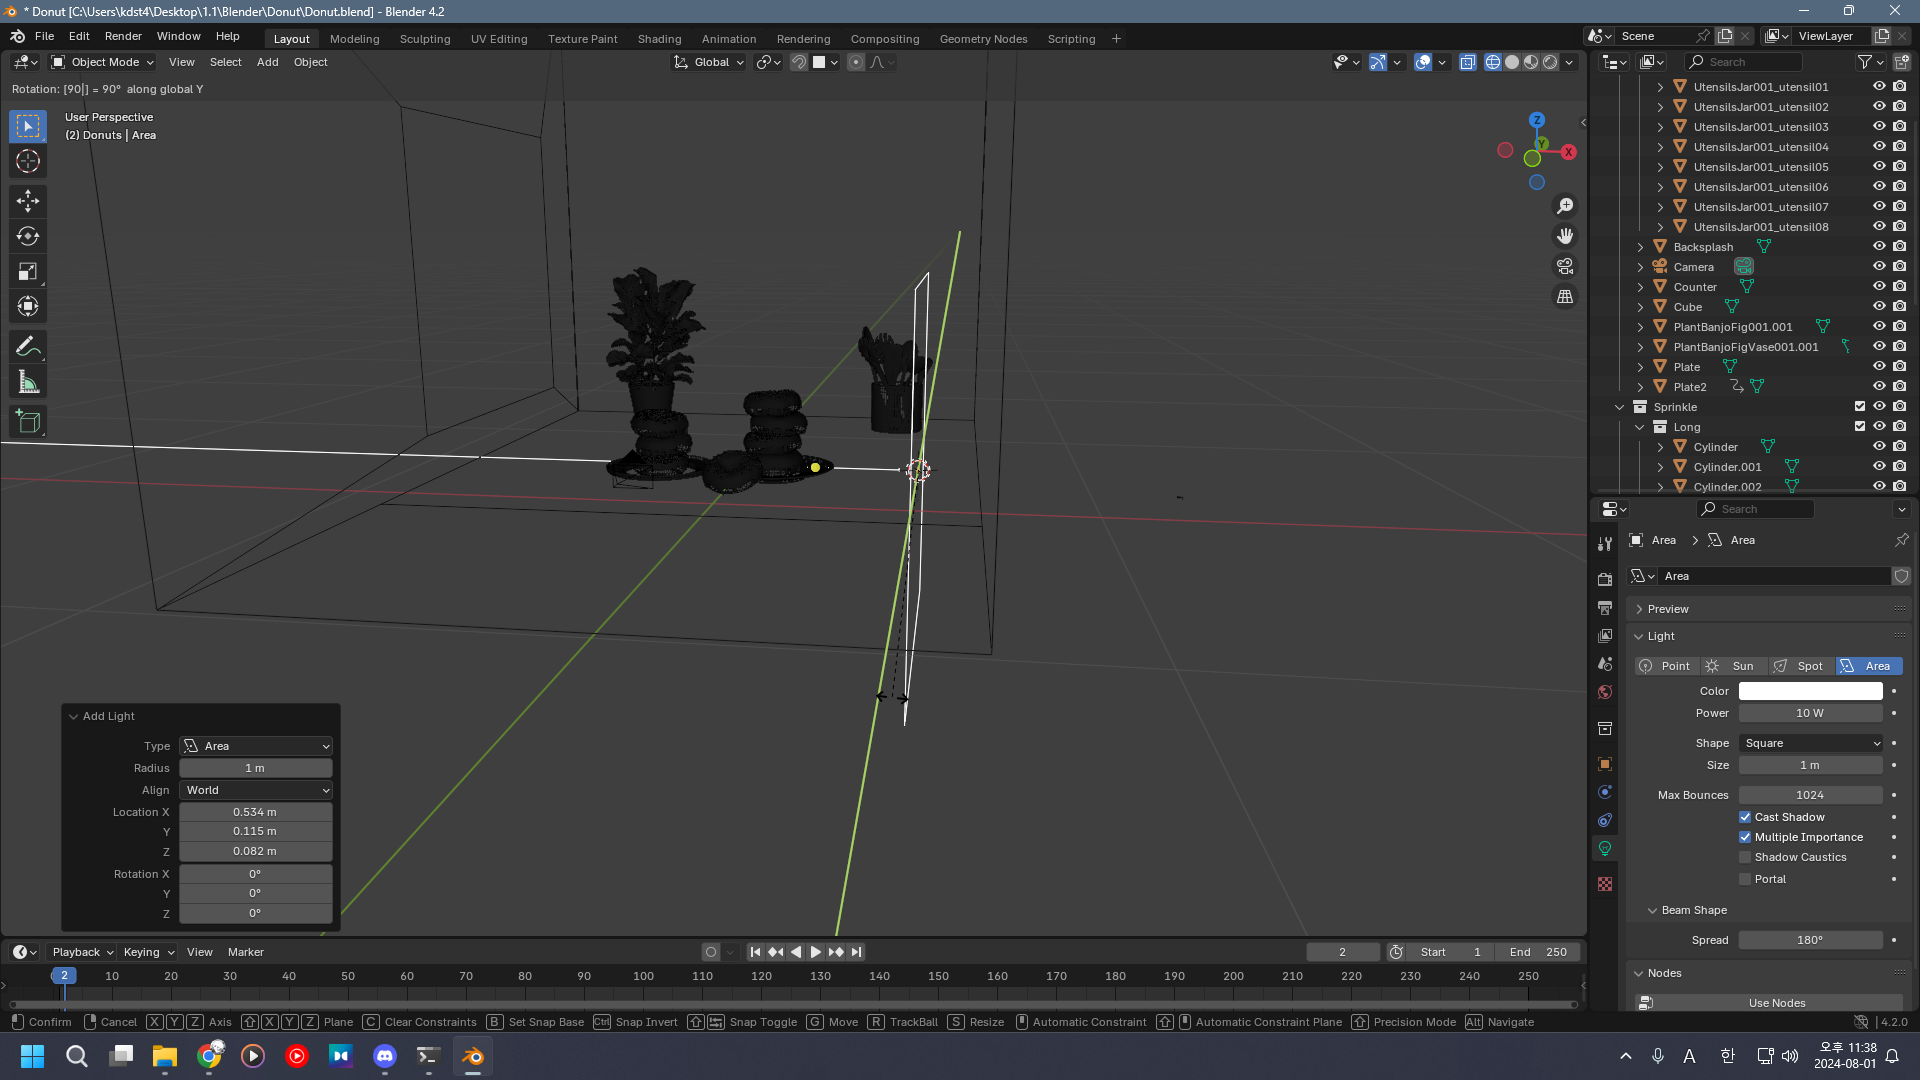This screenshot has height=1080, width=1920.
Task: Select the Sun light type button
Action: point(1733,666)
